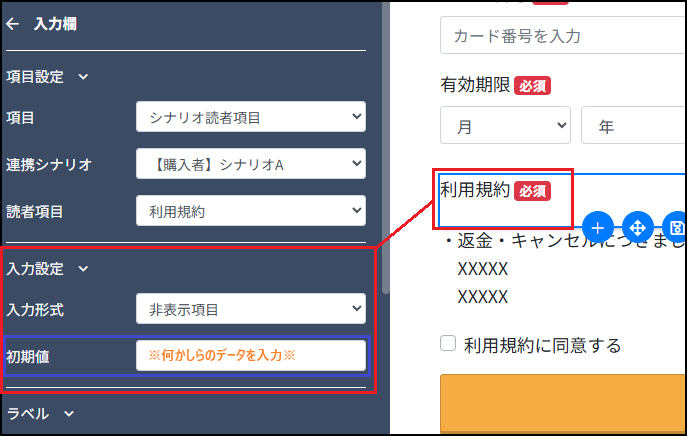Click the settings panel vertical scrollbar
This screenshot has height=436, width=687.
(385, 150)
